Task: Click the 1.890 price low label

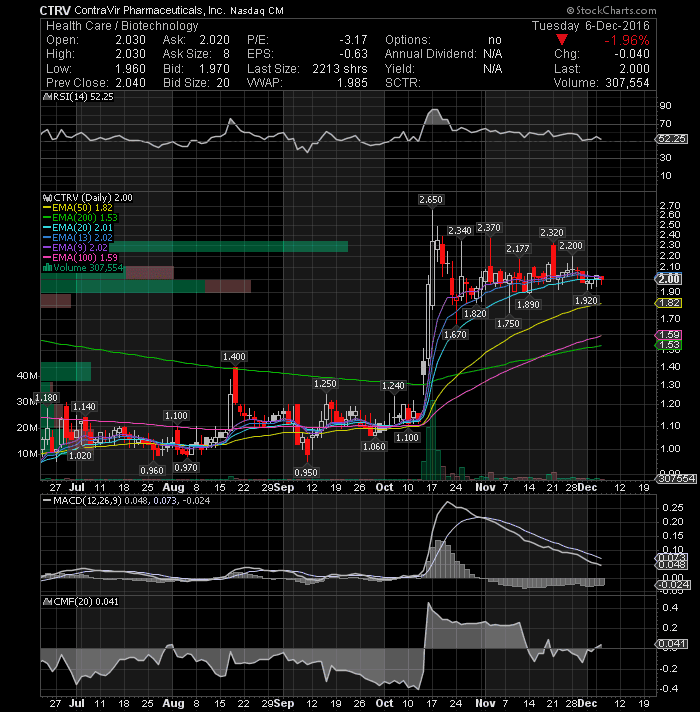Action: pos(528,305)
